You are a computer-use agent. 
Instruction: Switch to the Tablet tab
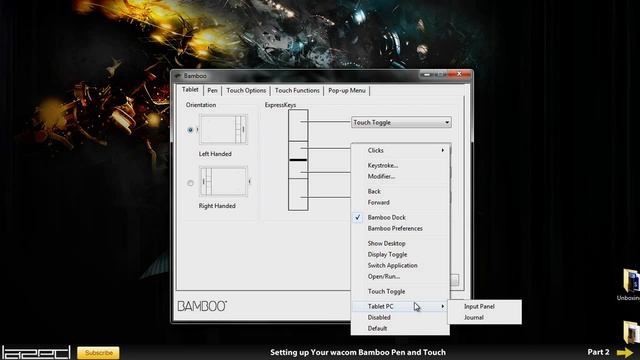(x=190, y=90)
